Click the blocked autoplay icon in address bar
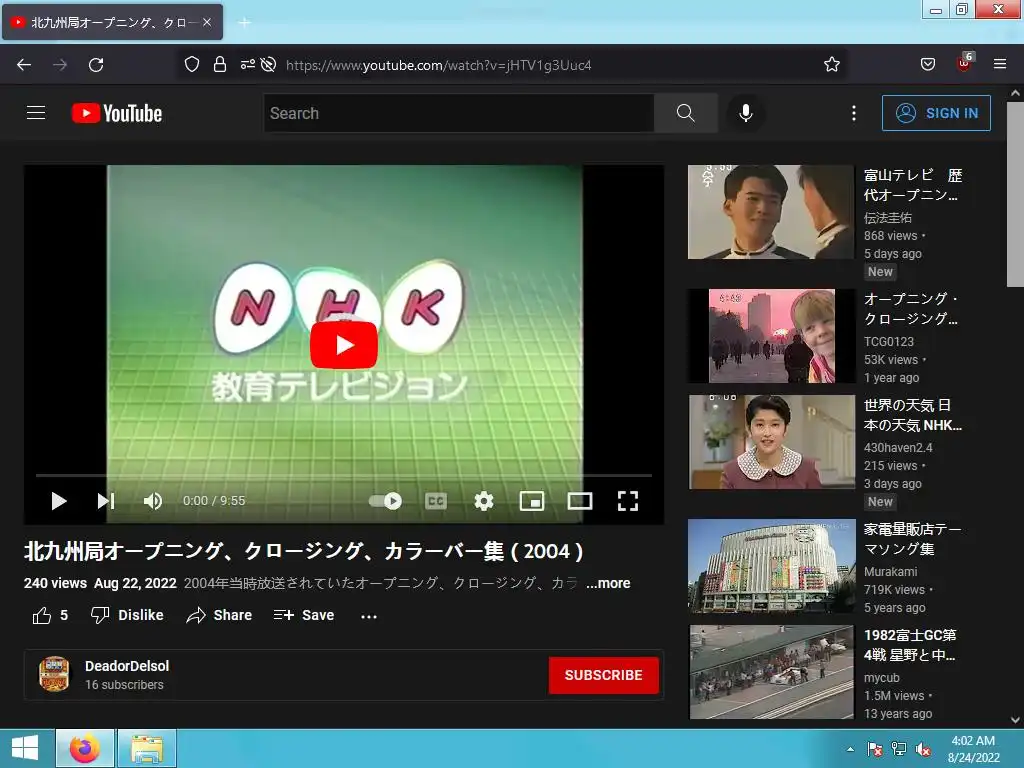1024x768 pixels. [268, 64]
